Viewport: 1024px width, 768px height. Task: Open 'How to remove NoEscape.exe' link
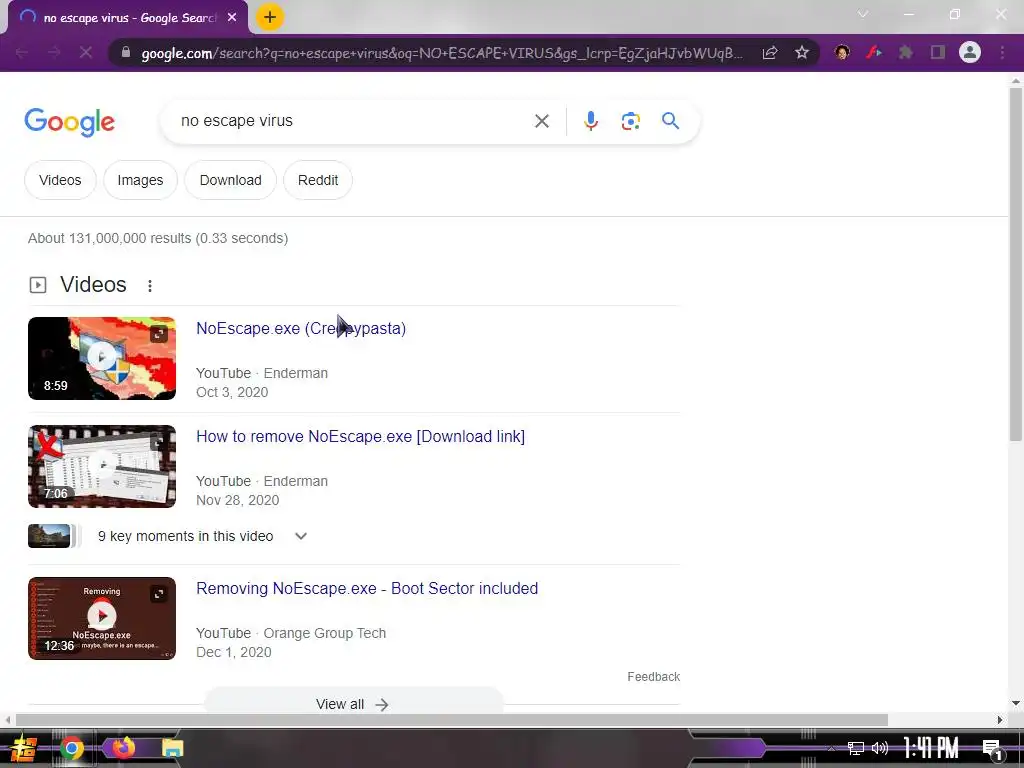pyautogui.click(x=360, y=436)
